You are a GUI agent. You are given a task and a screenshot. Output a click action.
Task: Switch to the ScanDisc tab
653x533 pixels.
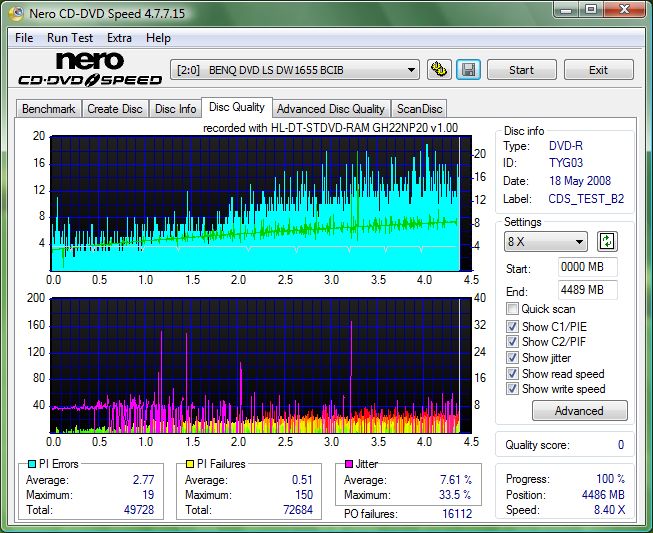pos(419,109)
